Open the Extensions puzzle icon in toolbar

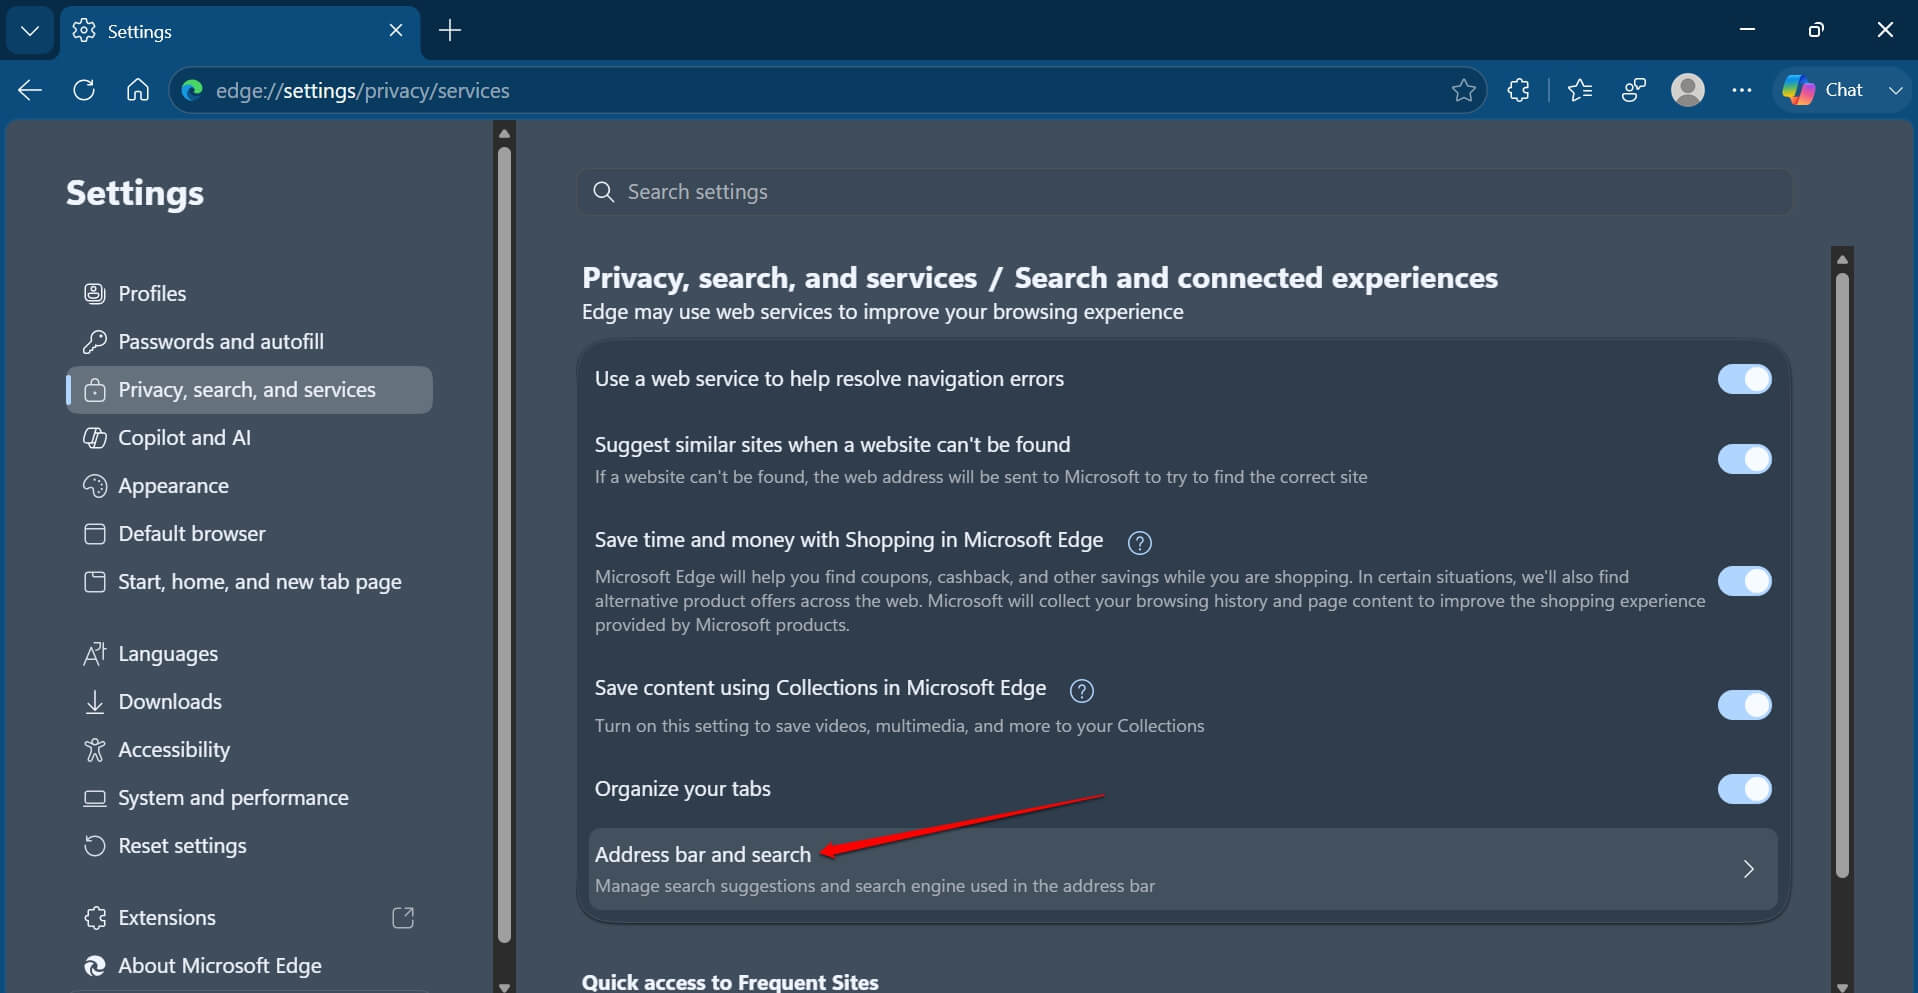1518,90
